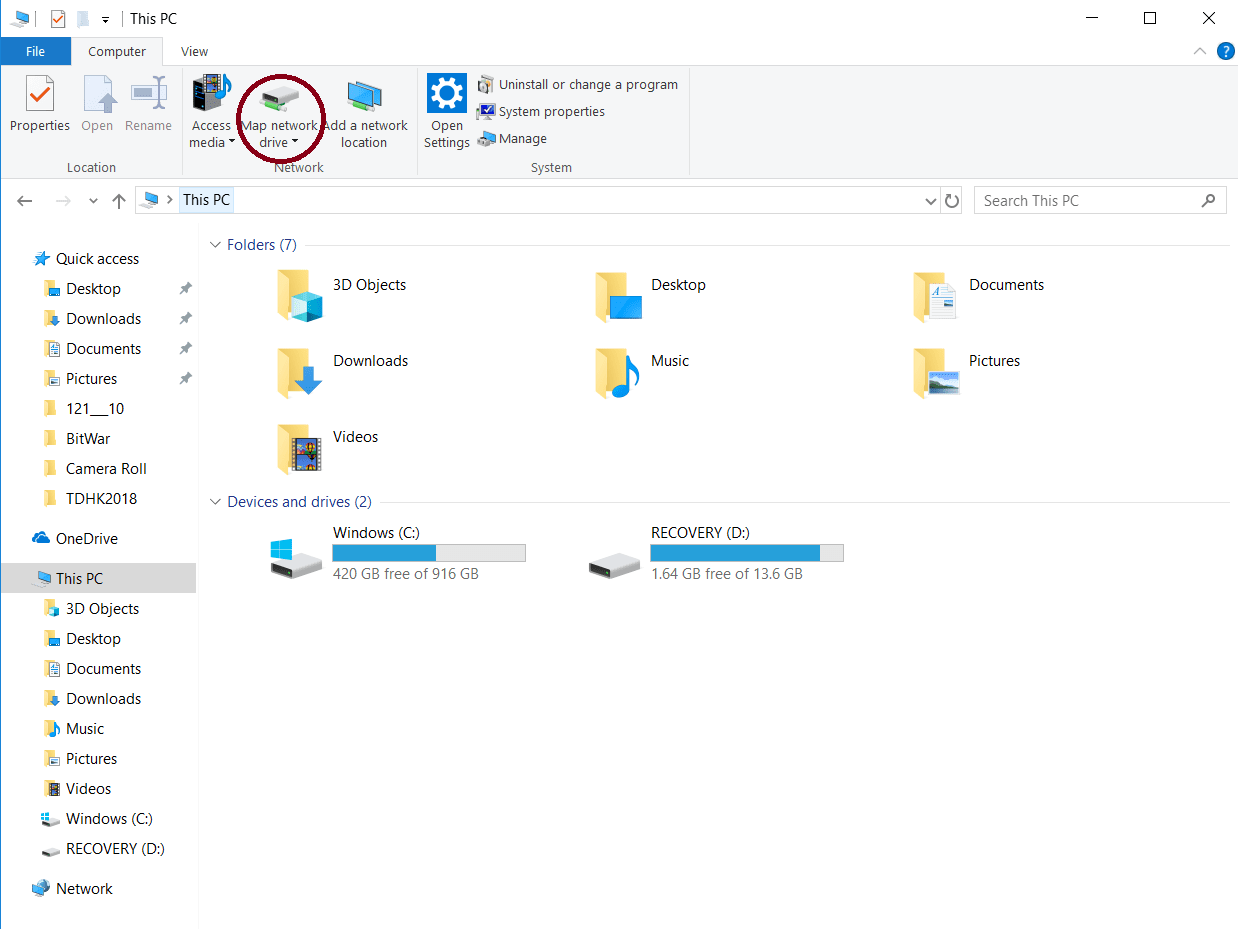Screen dimensions: 1238x929
Task: Click OneDrive in navigation pane
Action: (x=86, y=539)
